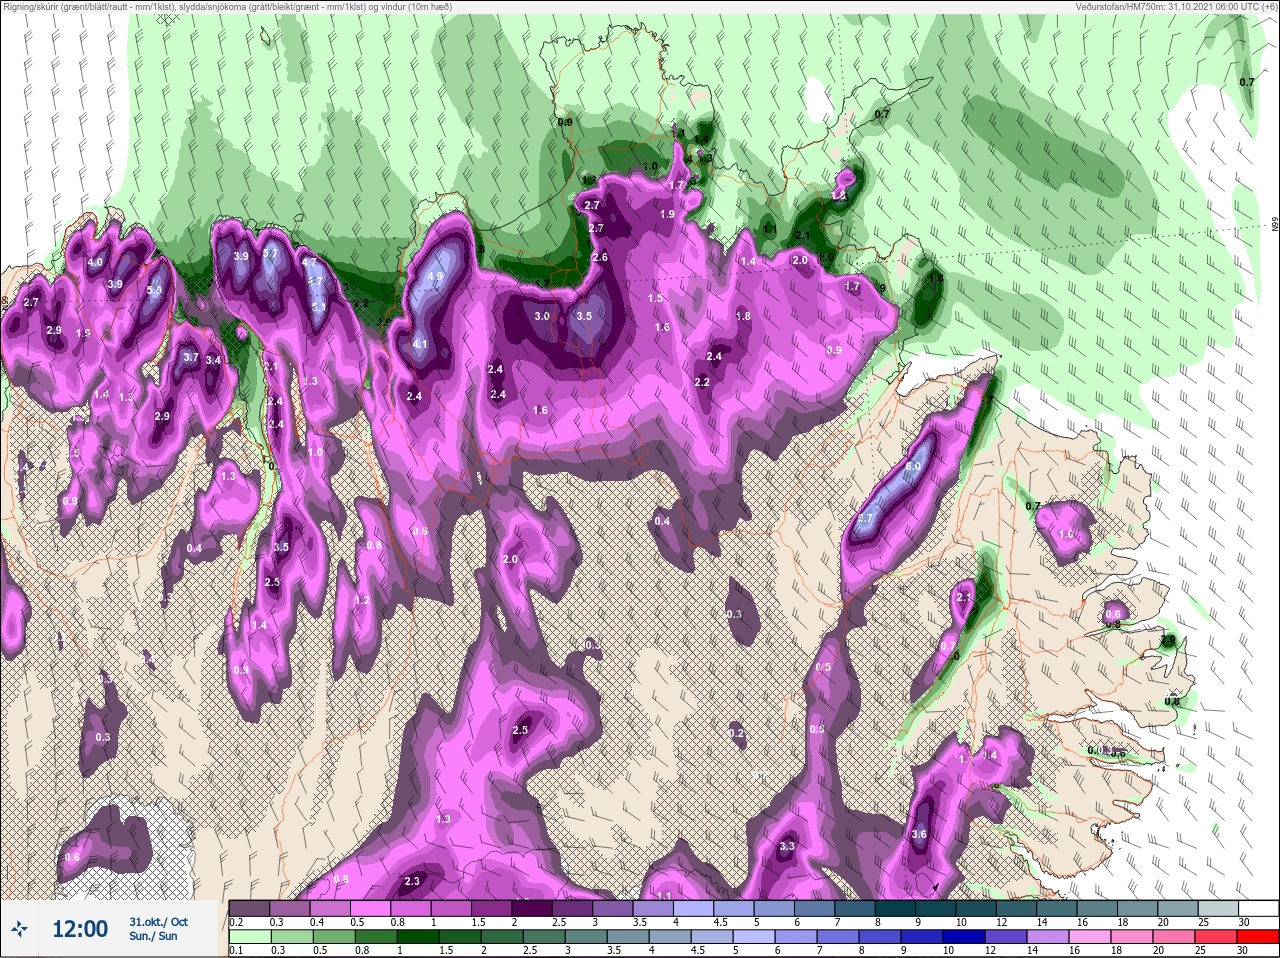Click the 5.1 precipitation value on the map

[x=318, y=308]
